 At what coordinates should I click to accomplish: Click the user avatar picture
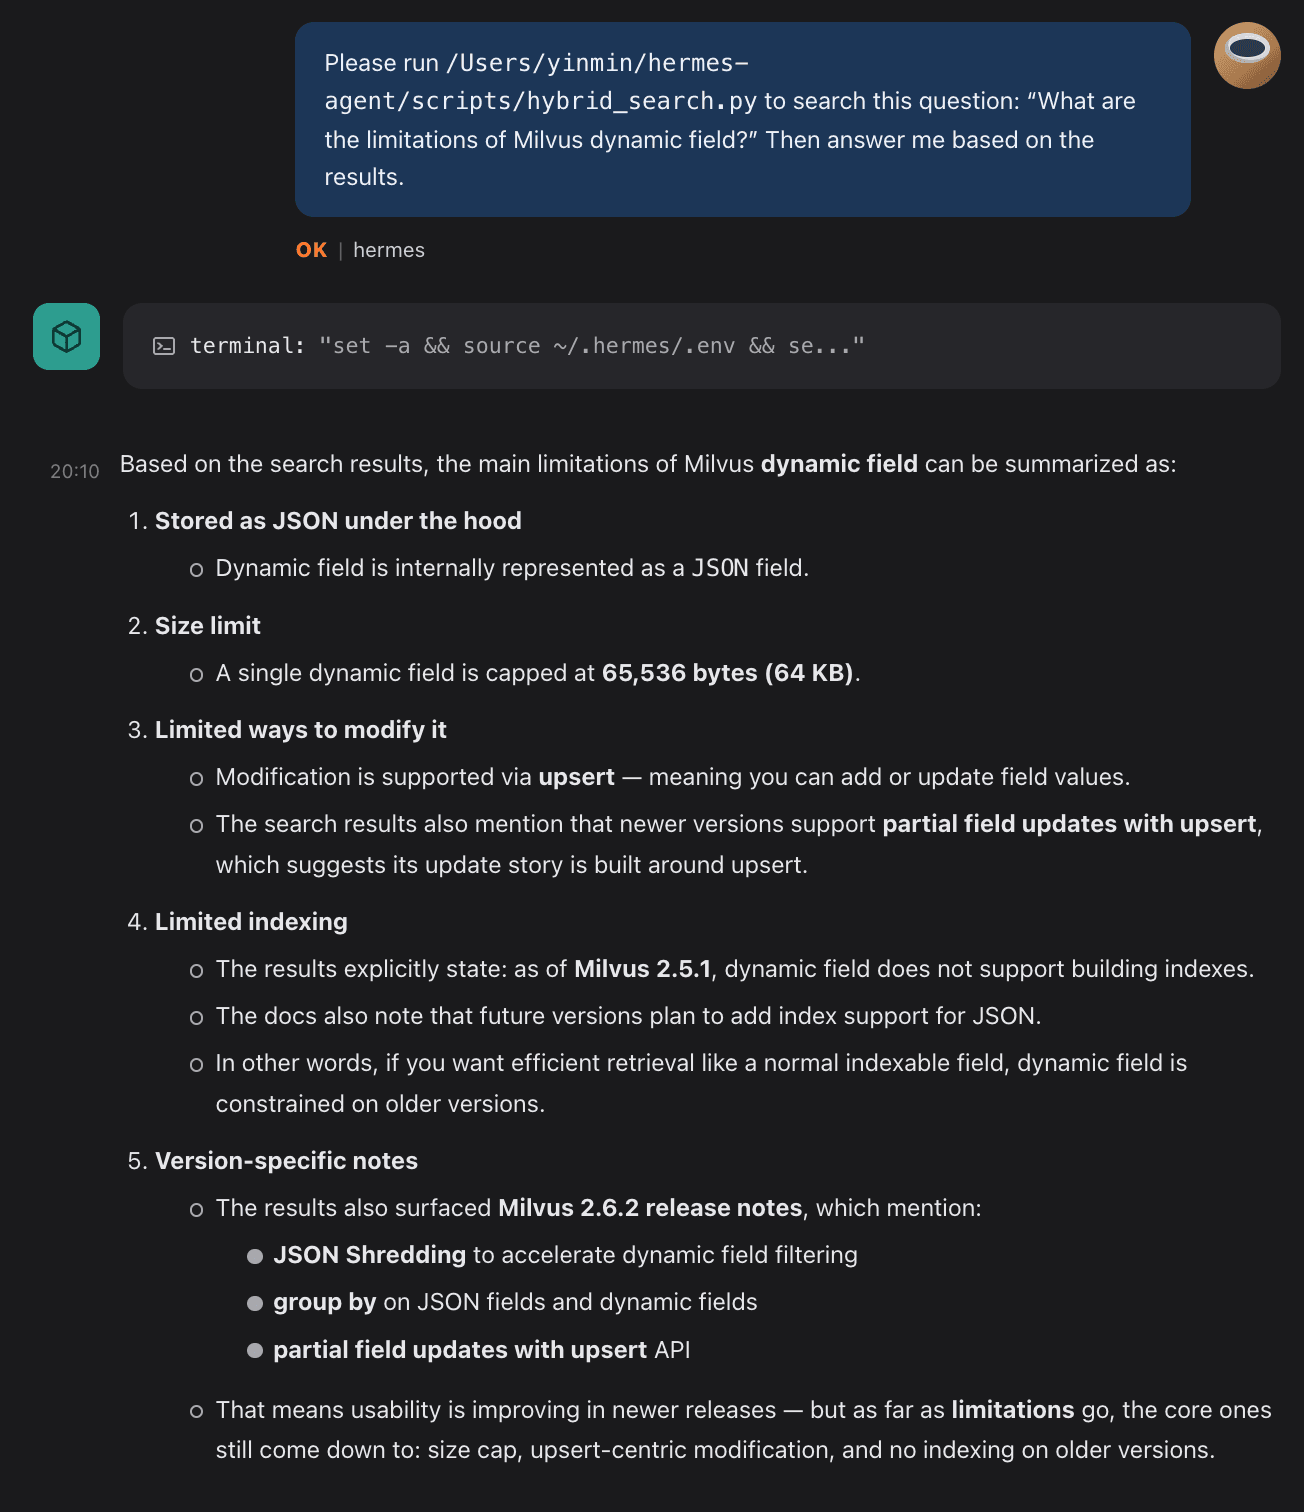(1247, 56)
